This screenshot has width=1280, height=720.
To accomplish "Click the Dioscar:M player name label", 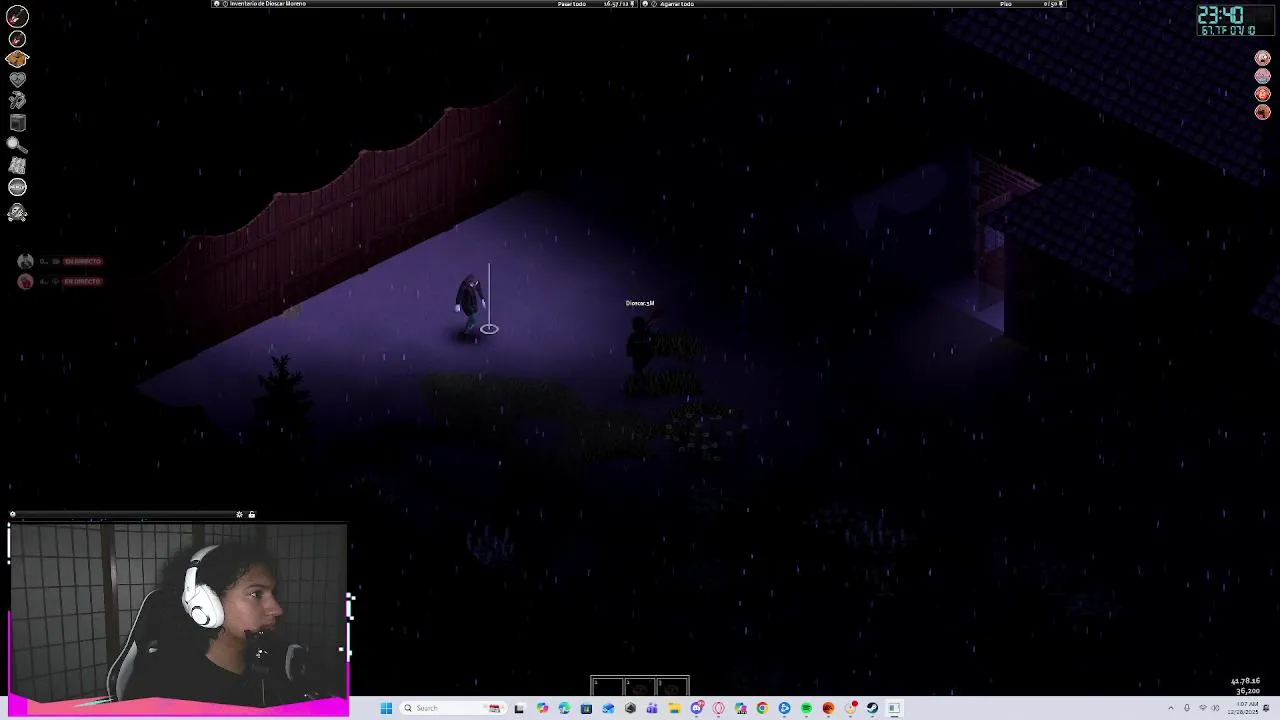I will point(640,303).
